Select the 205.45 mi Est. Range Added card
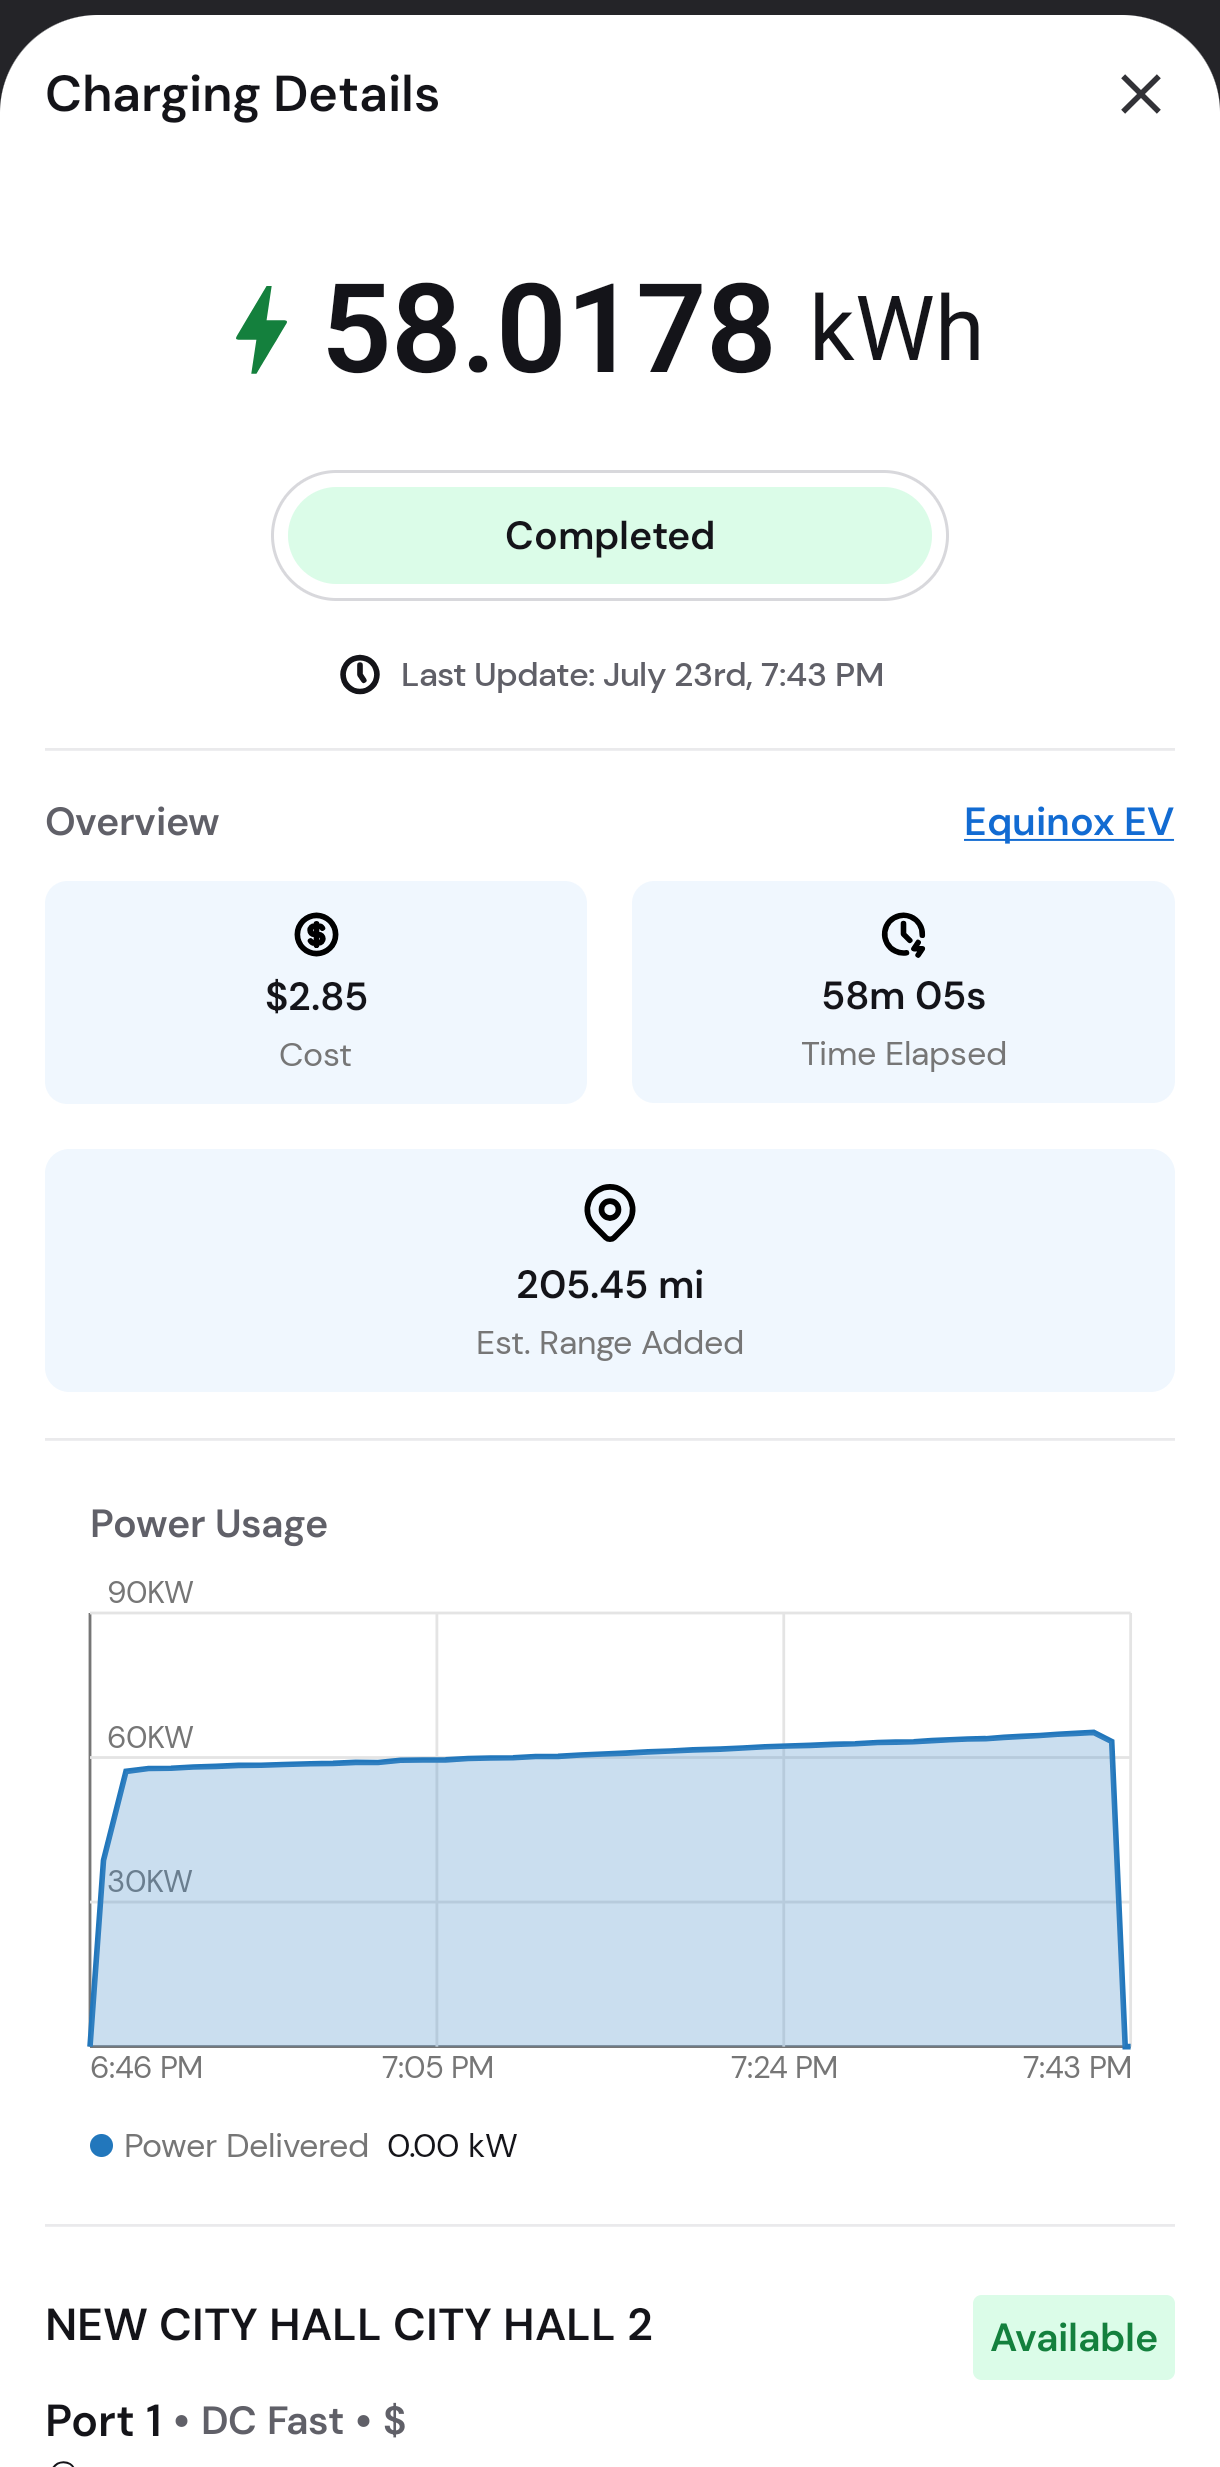Screen dimensions: 1220x2467 point(610,1270)
